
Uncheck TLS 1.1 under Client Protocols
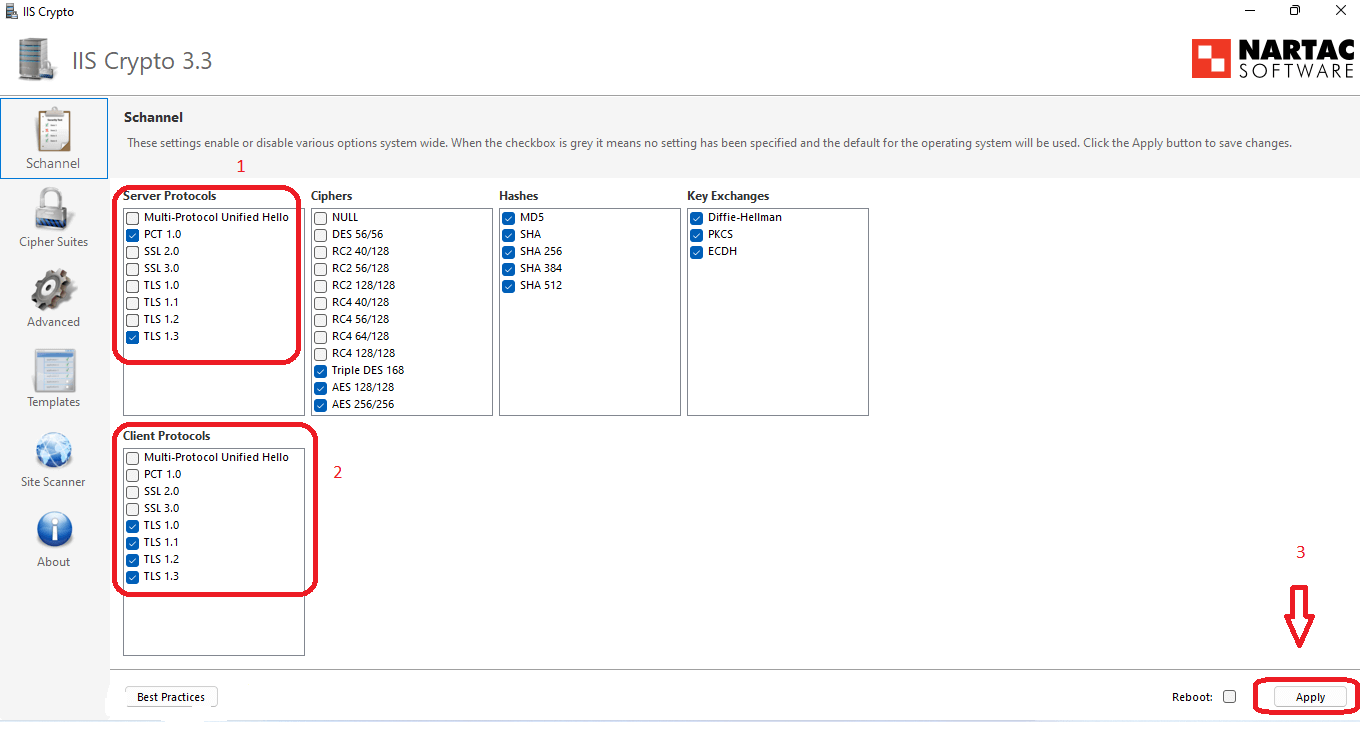133,542
